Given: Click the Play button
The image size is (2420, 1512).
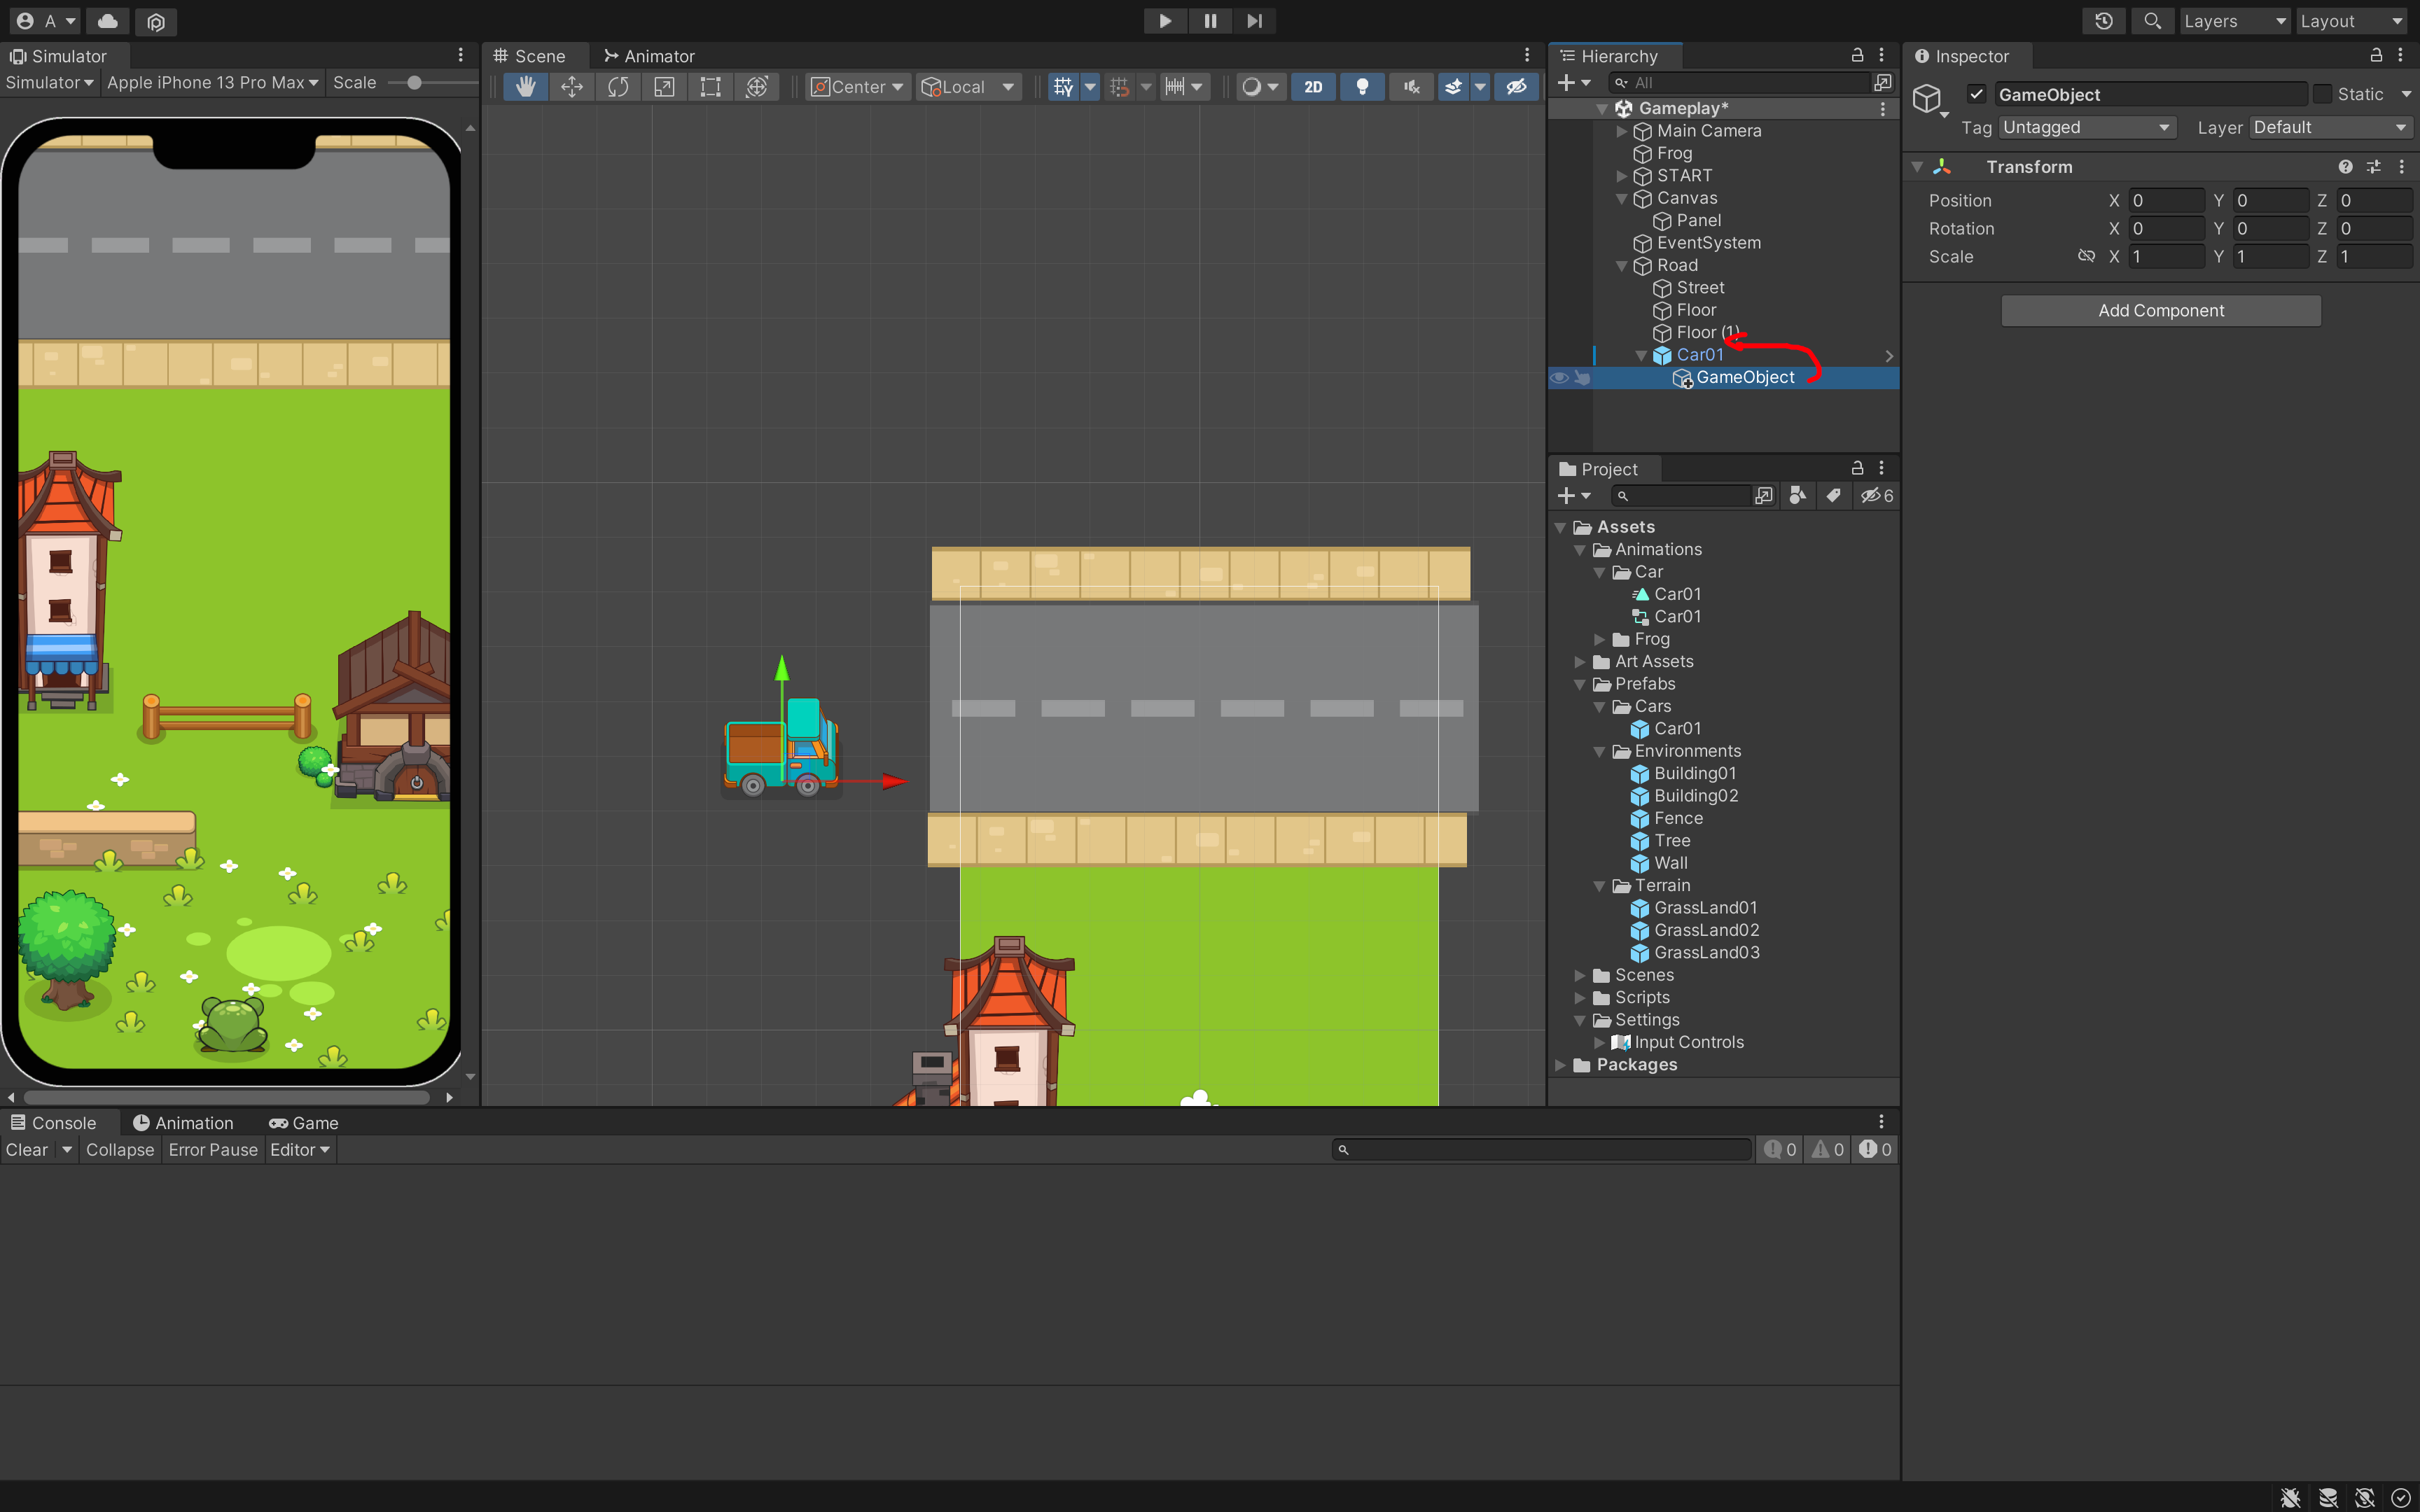Looking at the screenshot, I should tap(1165, 21).
